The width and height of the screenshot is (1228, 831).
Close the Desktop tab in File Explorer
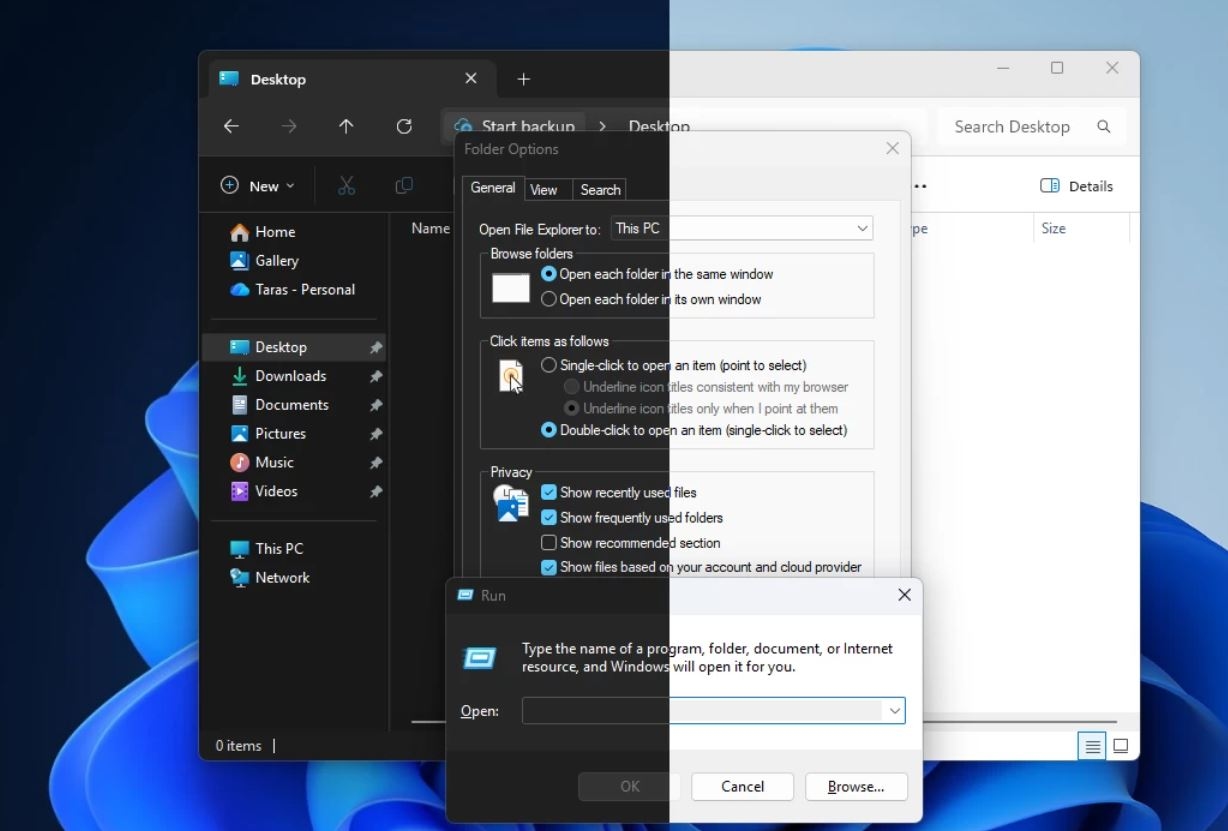[471, 78]
